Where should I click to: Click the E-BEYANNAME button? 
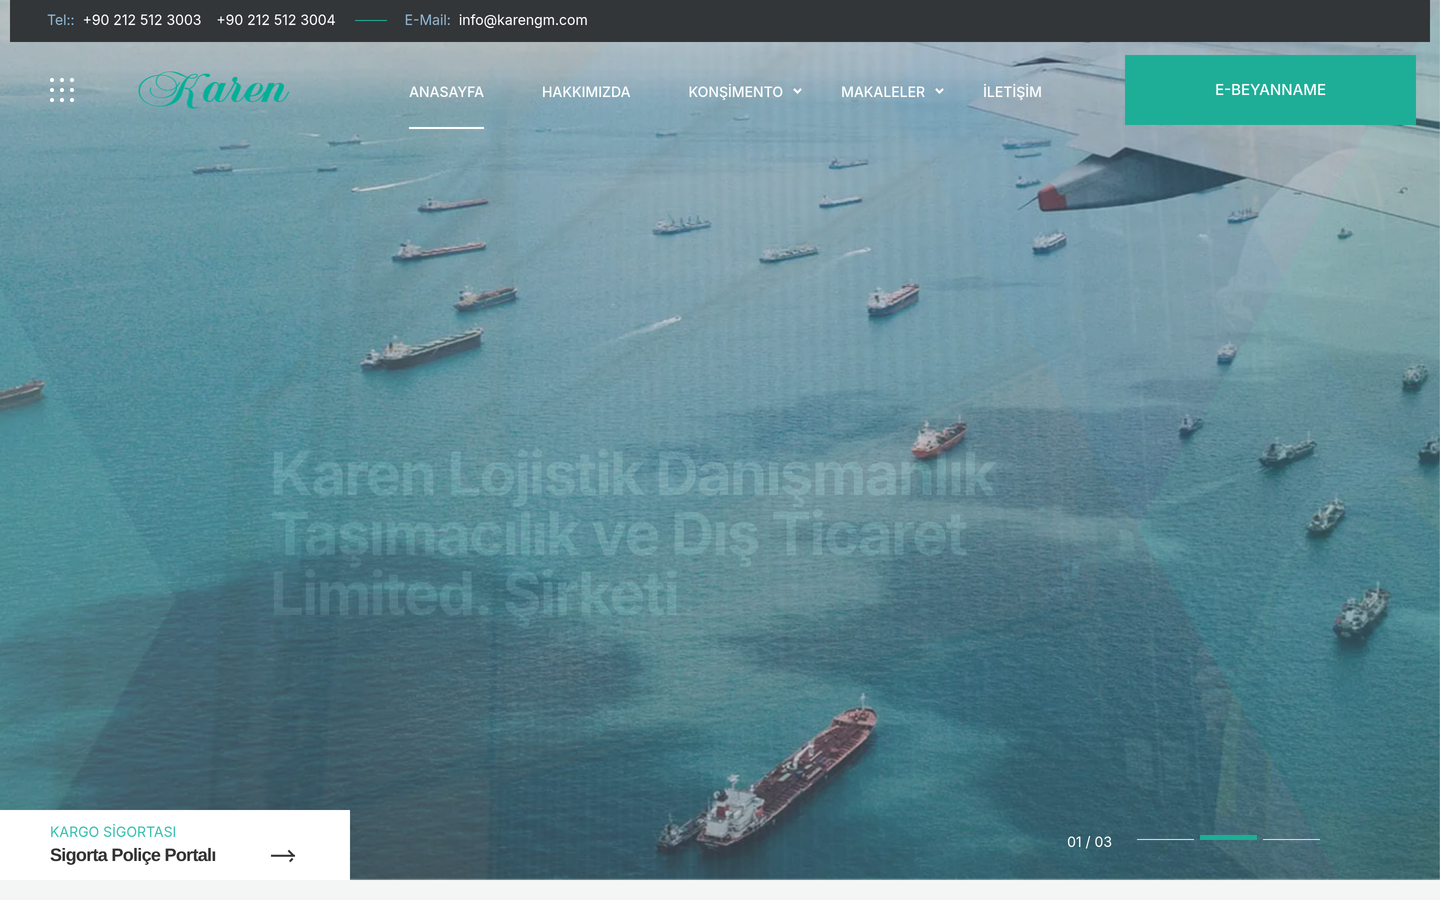tap(1270, 90)
